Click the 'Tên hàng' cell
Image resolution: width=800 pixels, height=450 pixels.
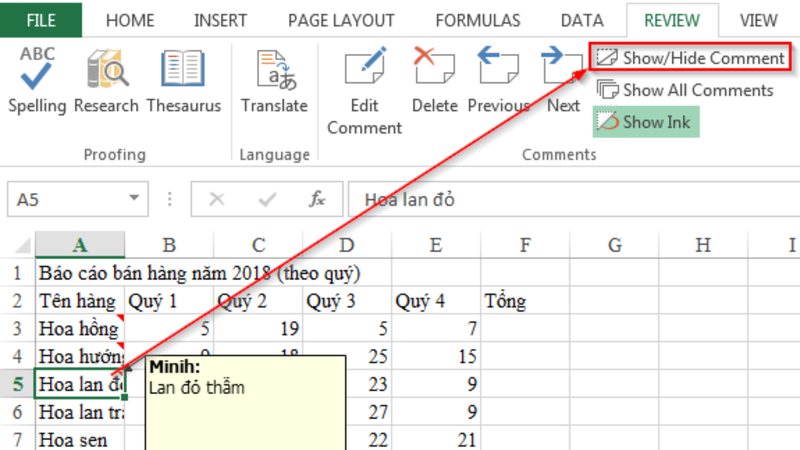80,301
